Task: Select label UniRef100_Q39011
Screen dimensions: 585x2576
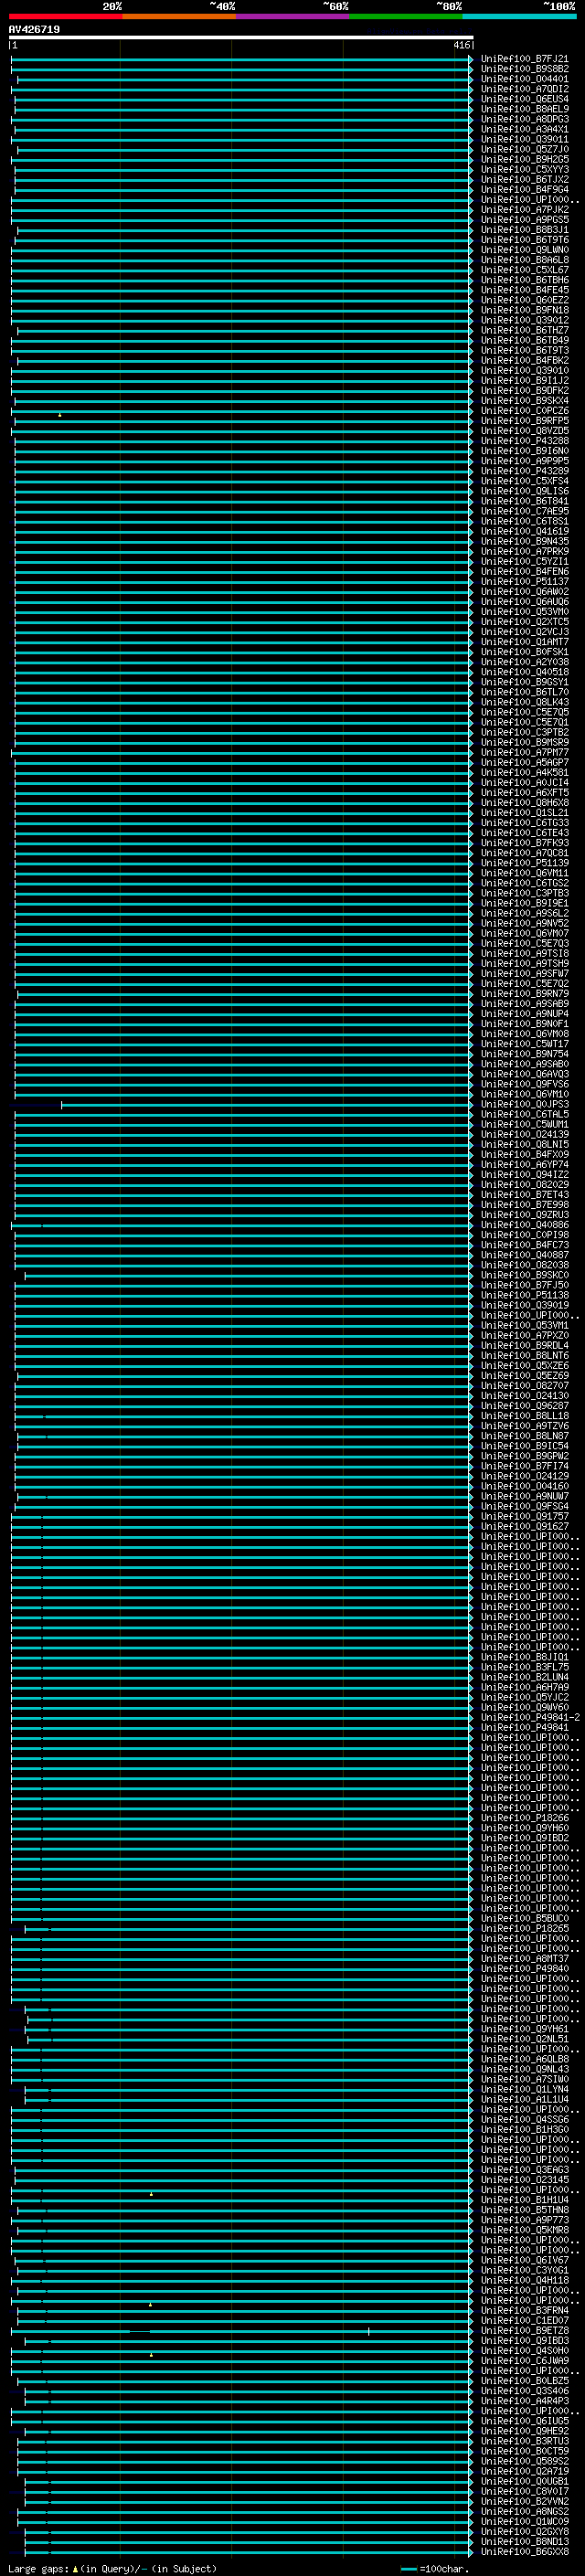Action: tap(524, 139)
